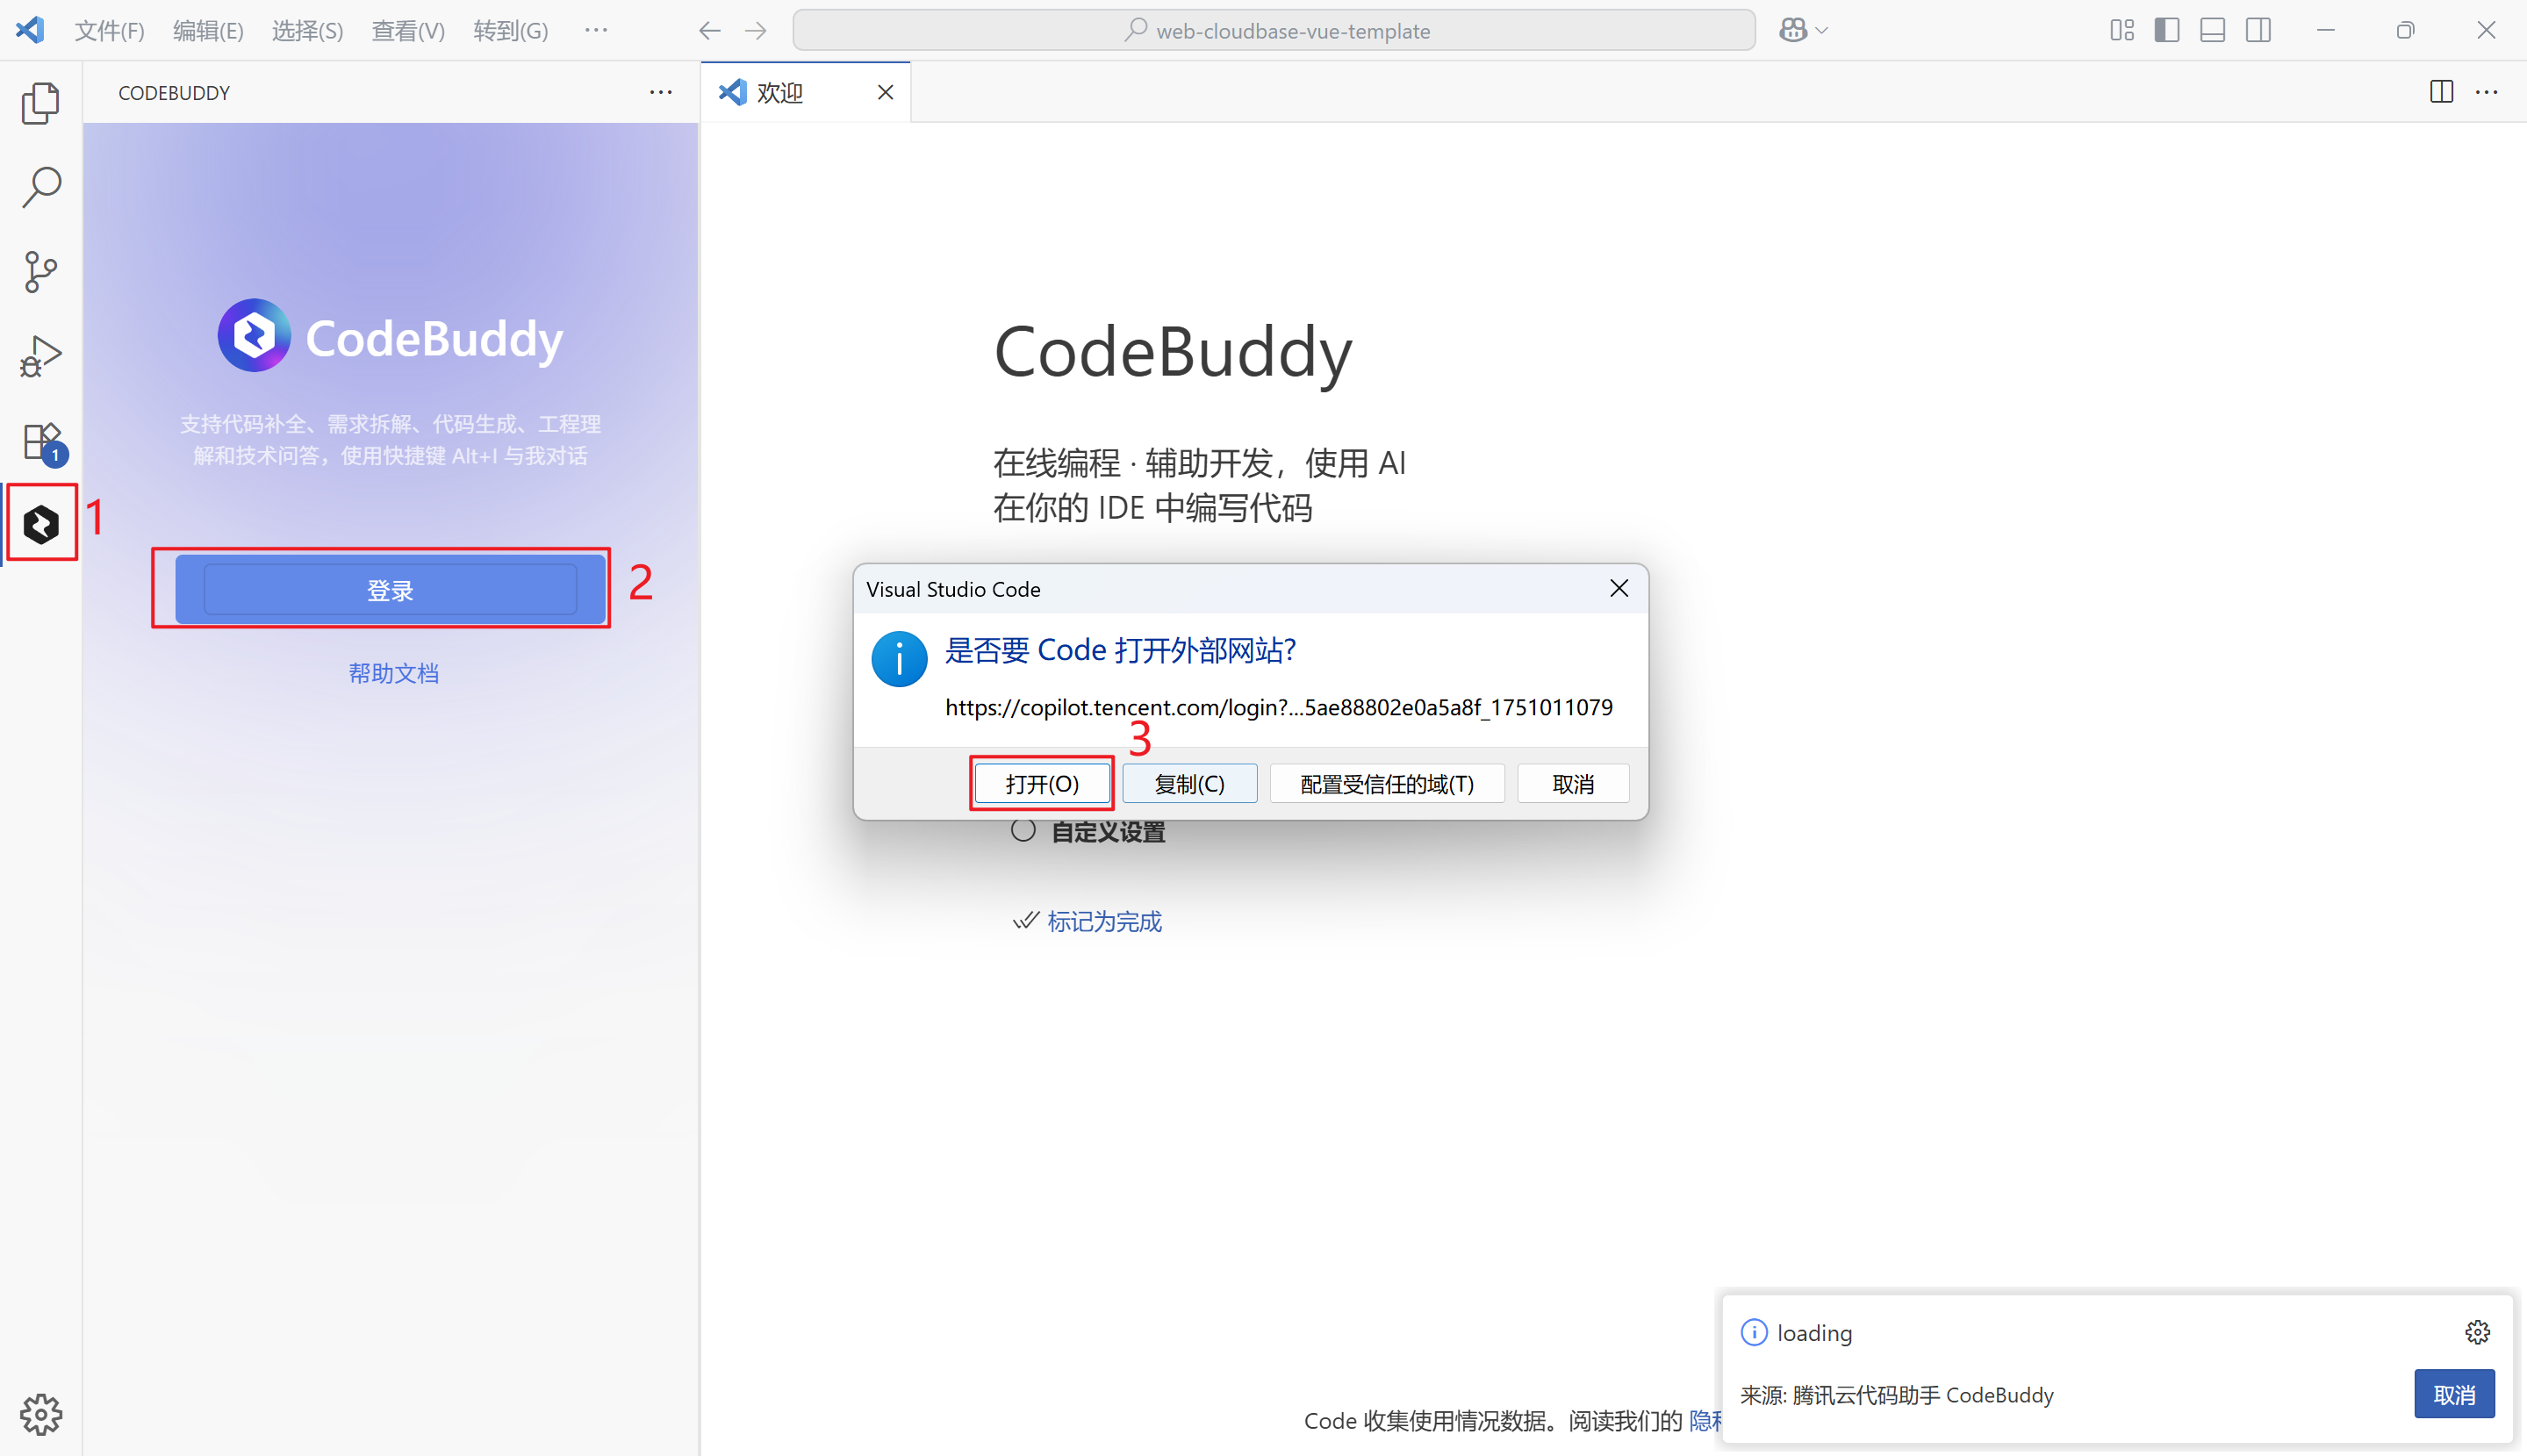Open the Manage gear in activity bar
This screenshot has height=1456, width=2527.
41,1414
